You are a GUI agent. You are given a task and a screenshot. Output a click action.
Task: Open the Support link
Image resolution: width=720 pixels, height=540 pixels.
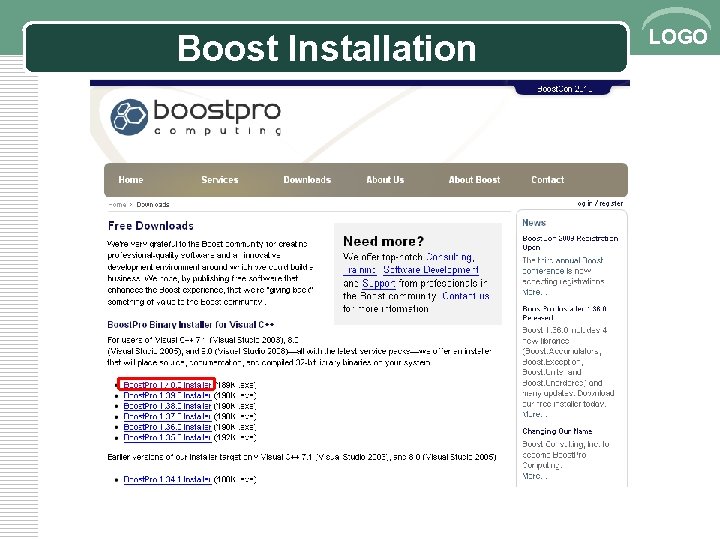[379, 283]
